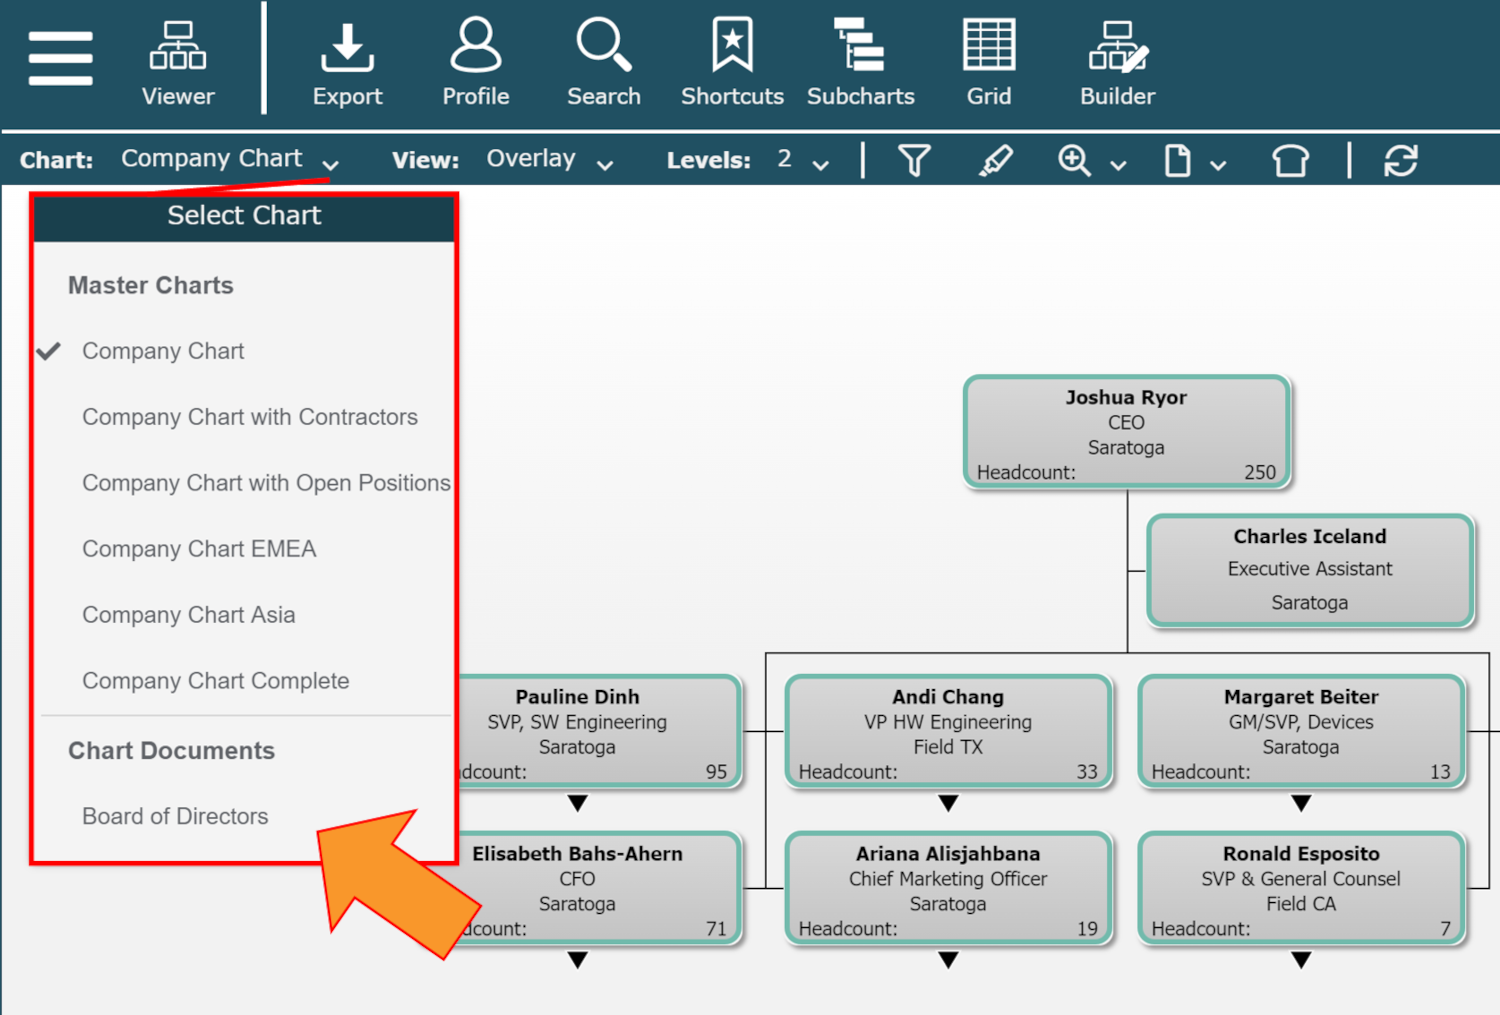Select the Charles Iceland assistant box
1500x1015 pixels.
point(1310,570)
